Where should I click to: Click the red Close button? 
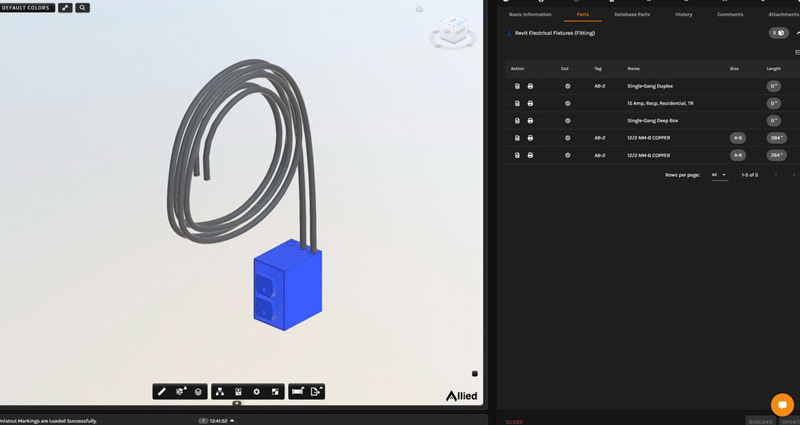(x=514, y=422)
